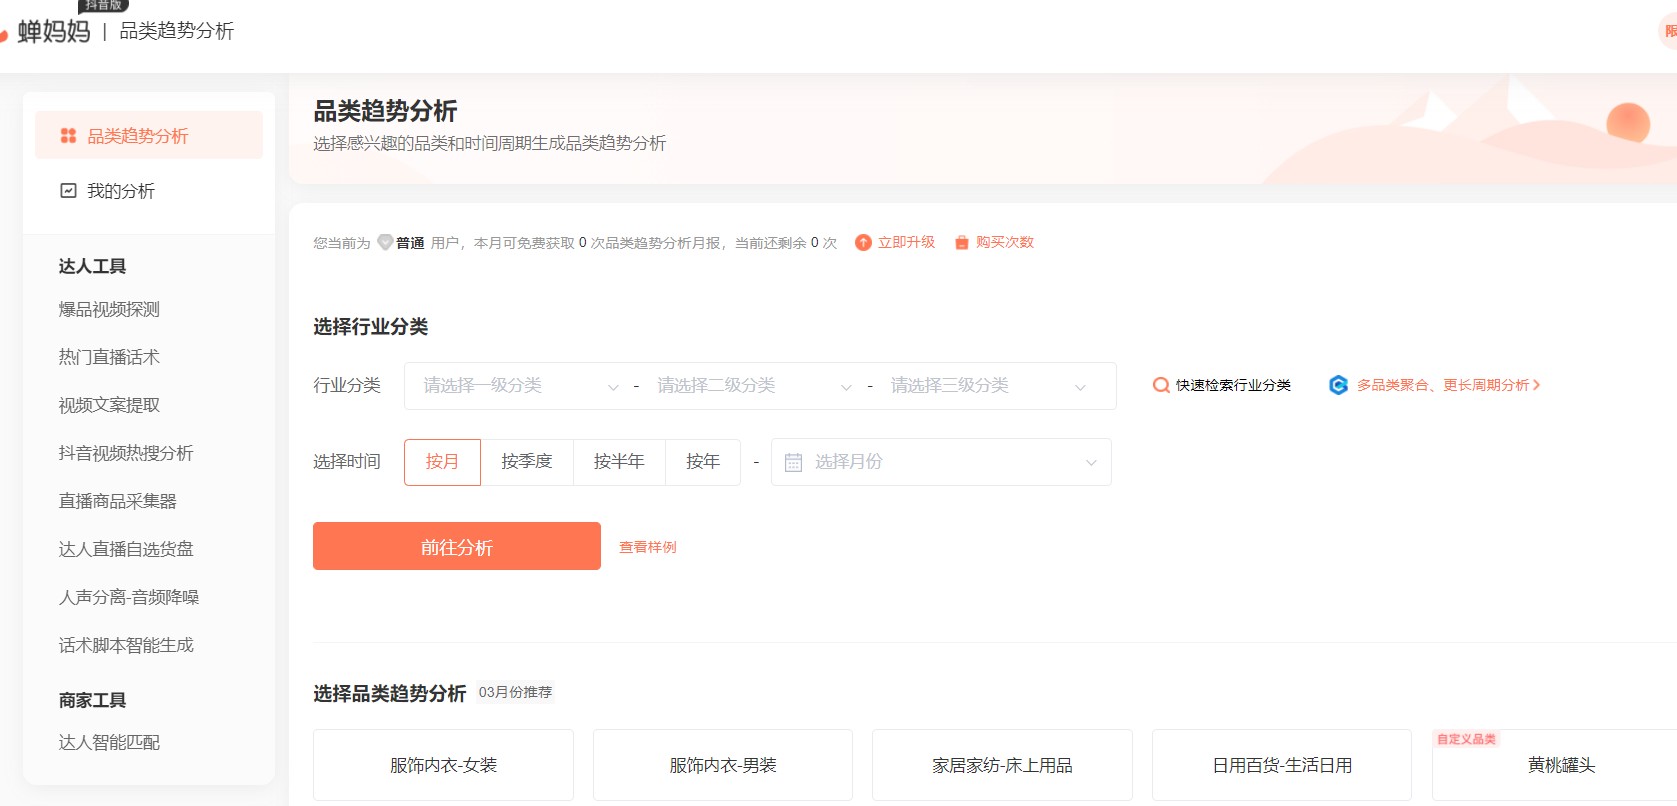The height and width of the screenshot is (806, 1677).
Task: Click the 蝉妈妈 logo
Action: pos(46,32)
